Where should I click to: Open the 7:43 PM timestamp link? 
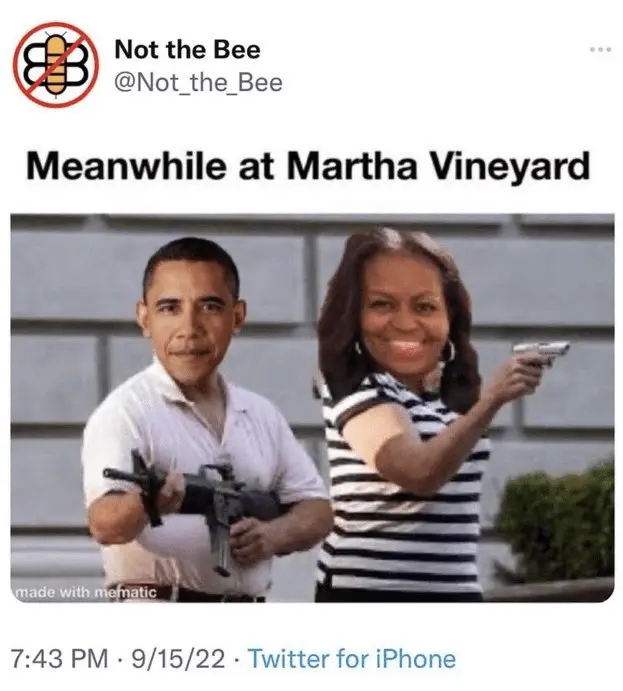click(59, 659)
